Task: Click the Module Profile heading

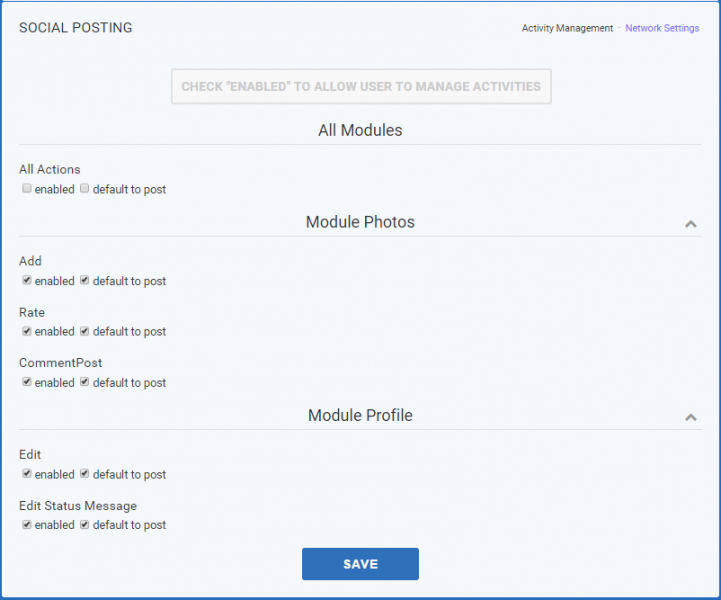Action: click(360, 415)
